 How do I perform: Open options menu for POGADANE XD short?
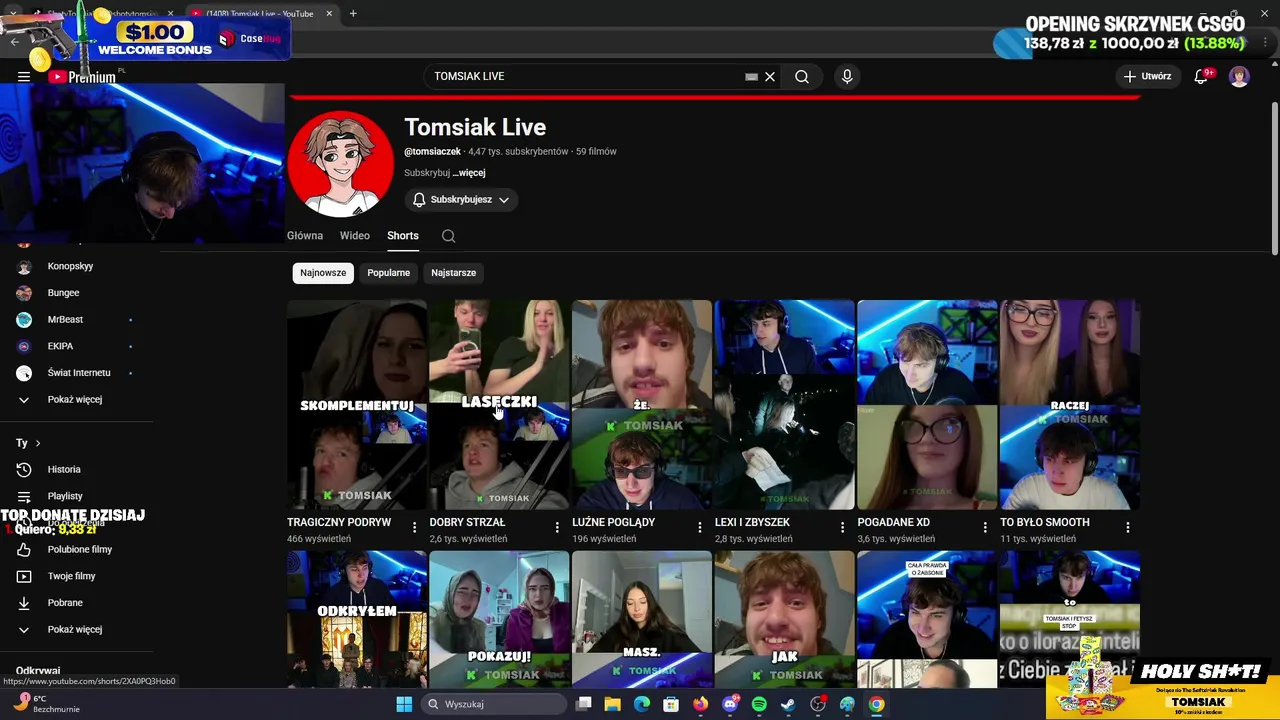coord(985,527)
